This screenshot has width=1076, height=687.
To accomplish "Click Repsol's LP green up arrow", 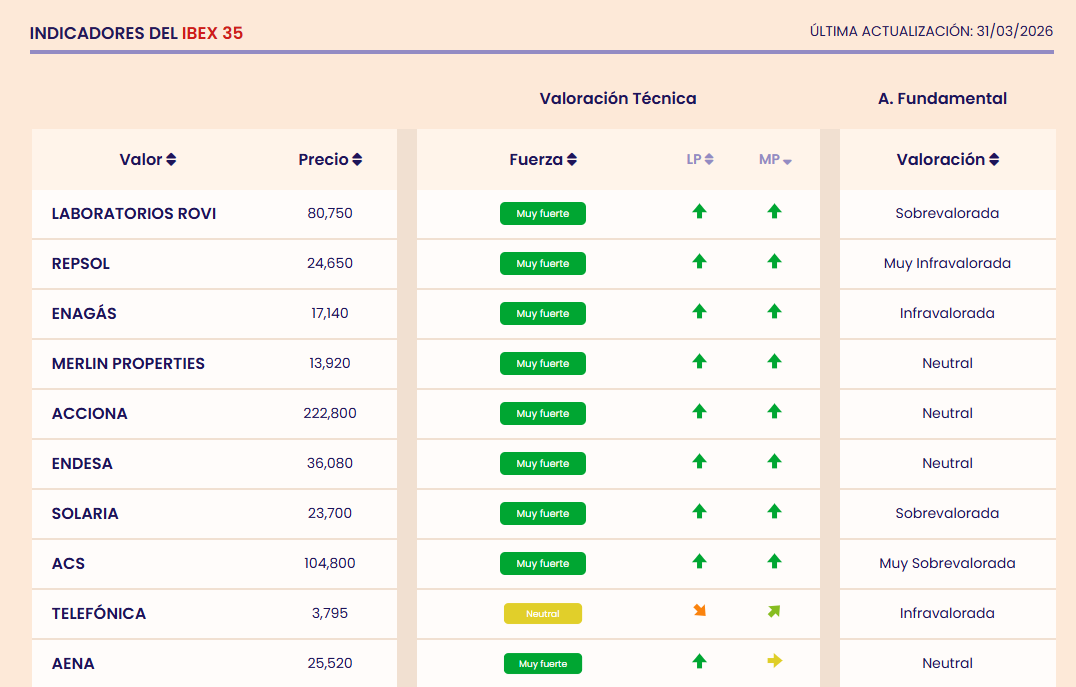I will click(x=699, y=261).
